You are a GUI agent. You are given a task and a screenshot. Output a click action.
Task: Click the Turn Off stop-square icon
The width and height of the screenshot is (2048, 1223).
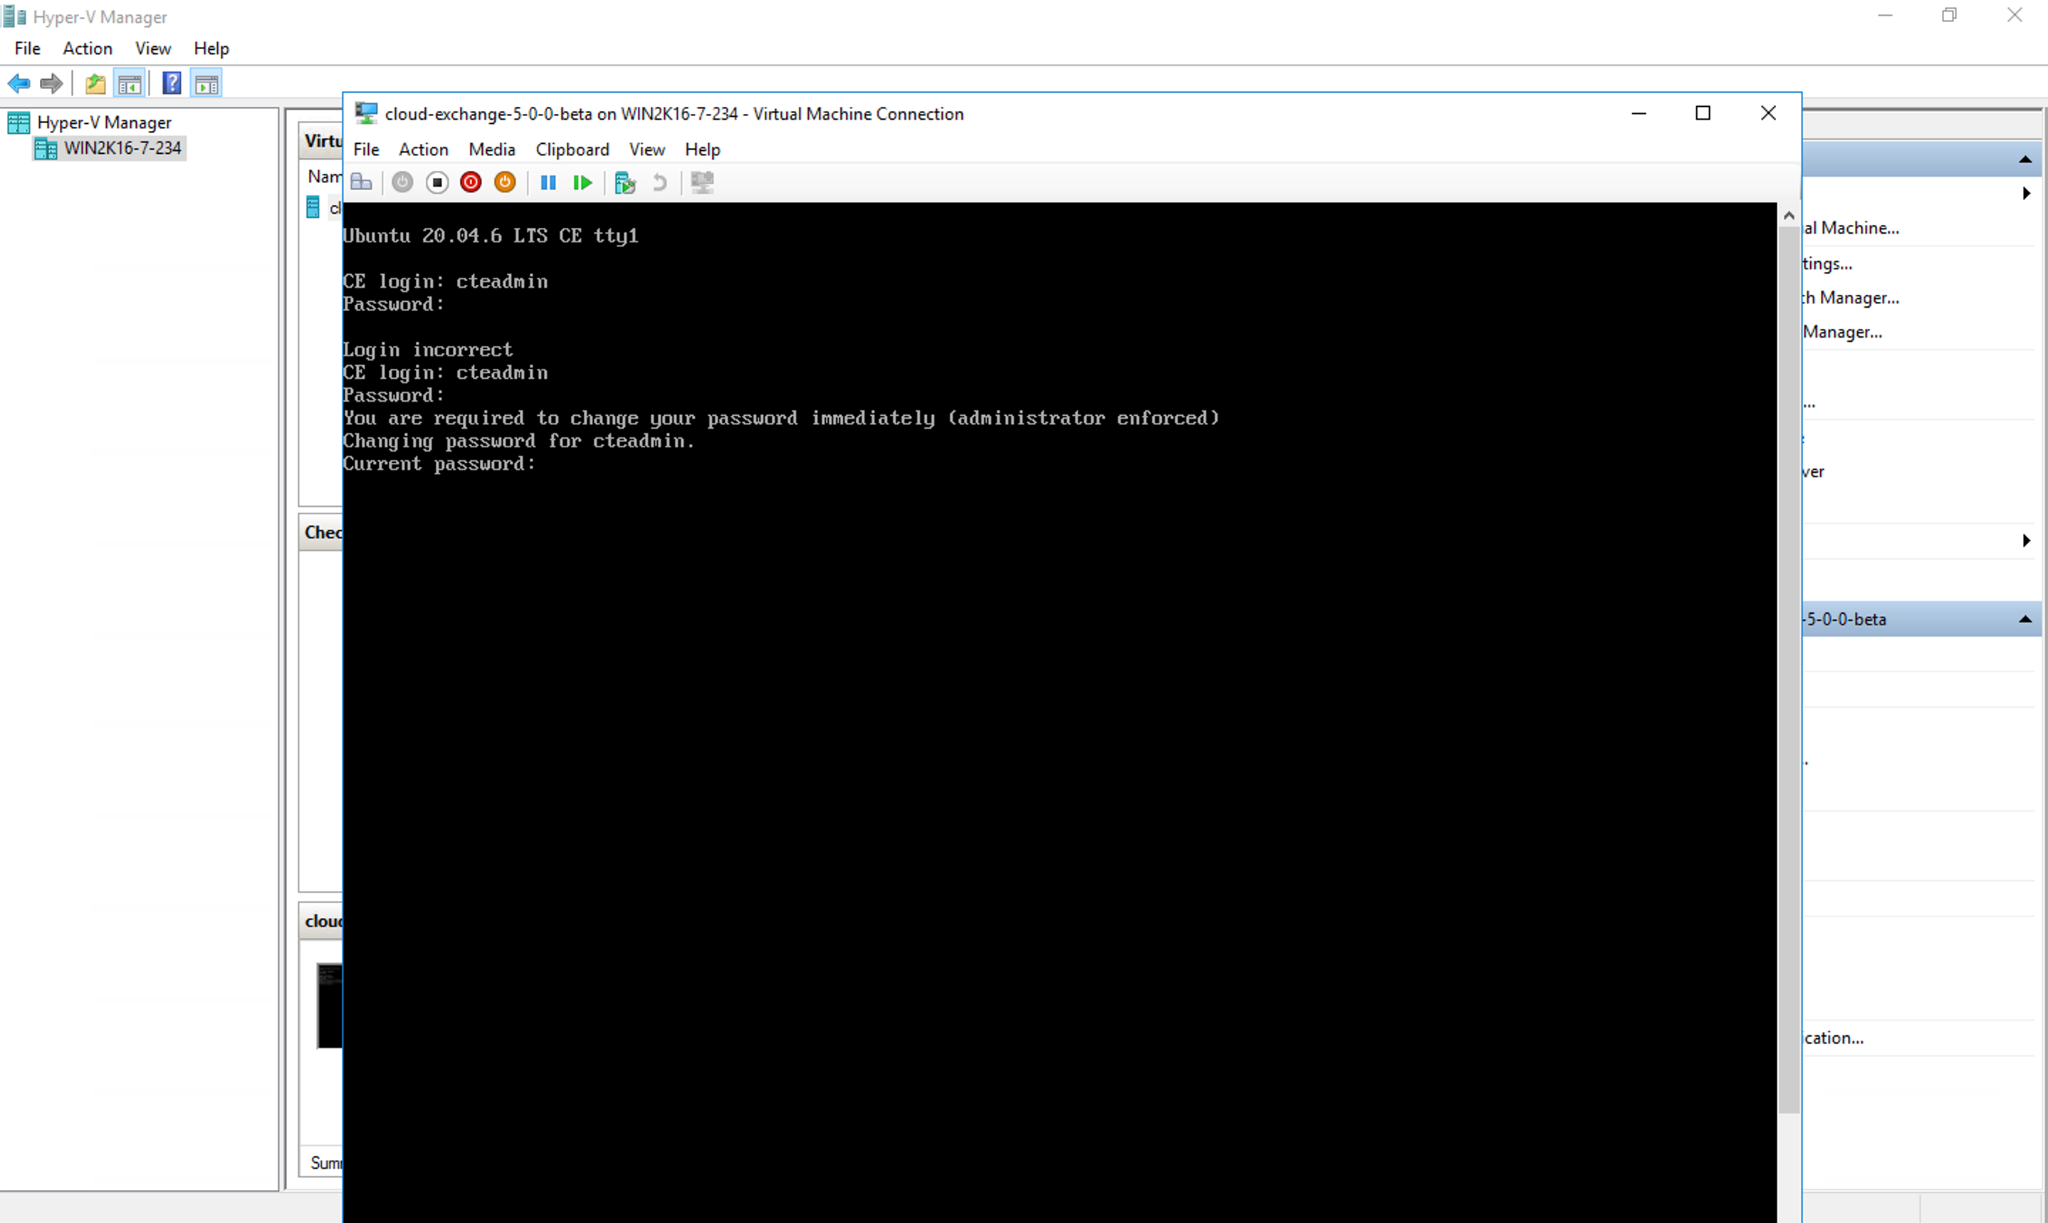pyautogui.click(x=437, y=182)
